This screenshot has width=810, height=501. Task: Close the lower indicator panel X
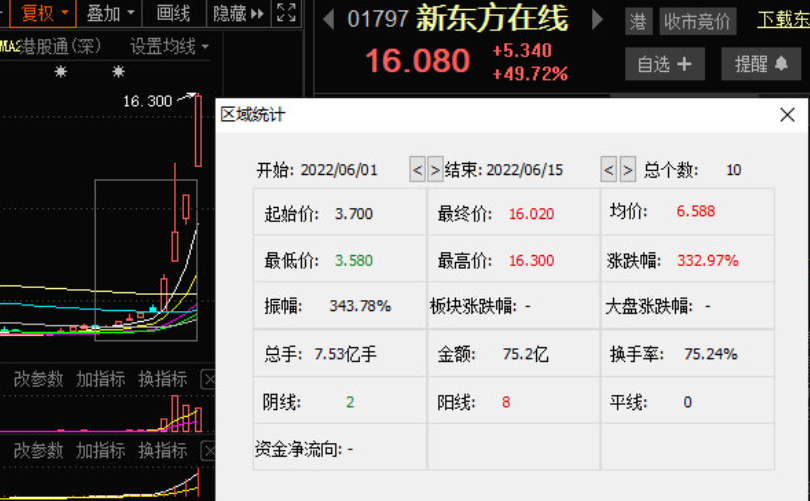pyautogui.click(x=208, y=451)
